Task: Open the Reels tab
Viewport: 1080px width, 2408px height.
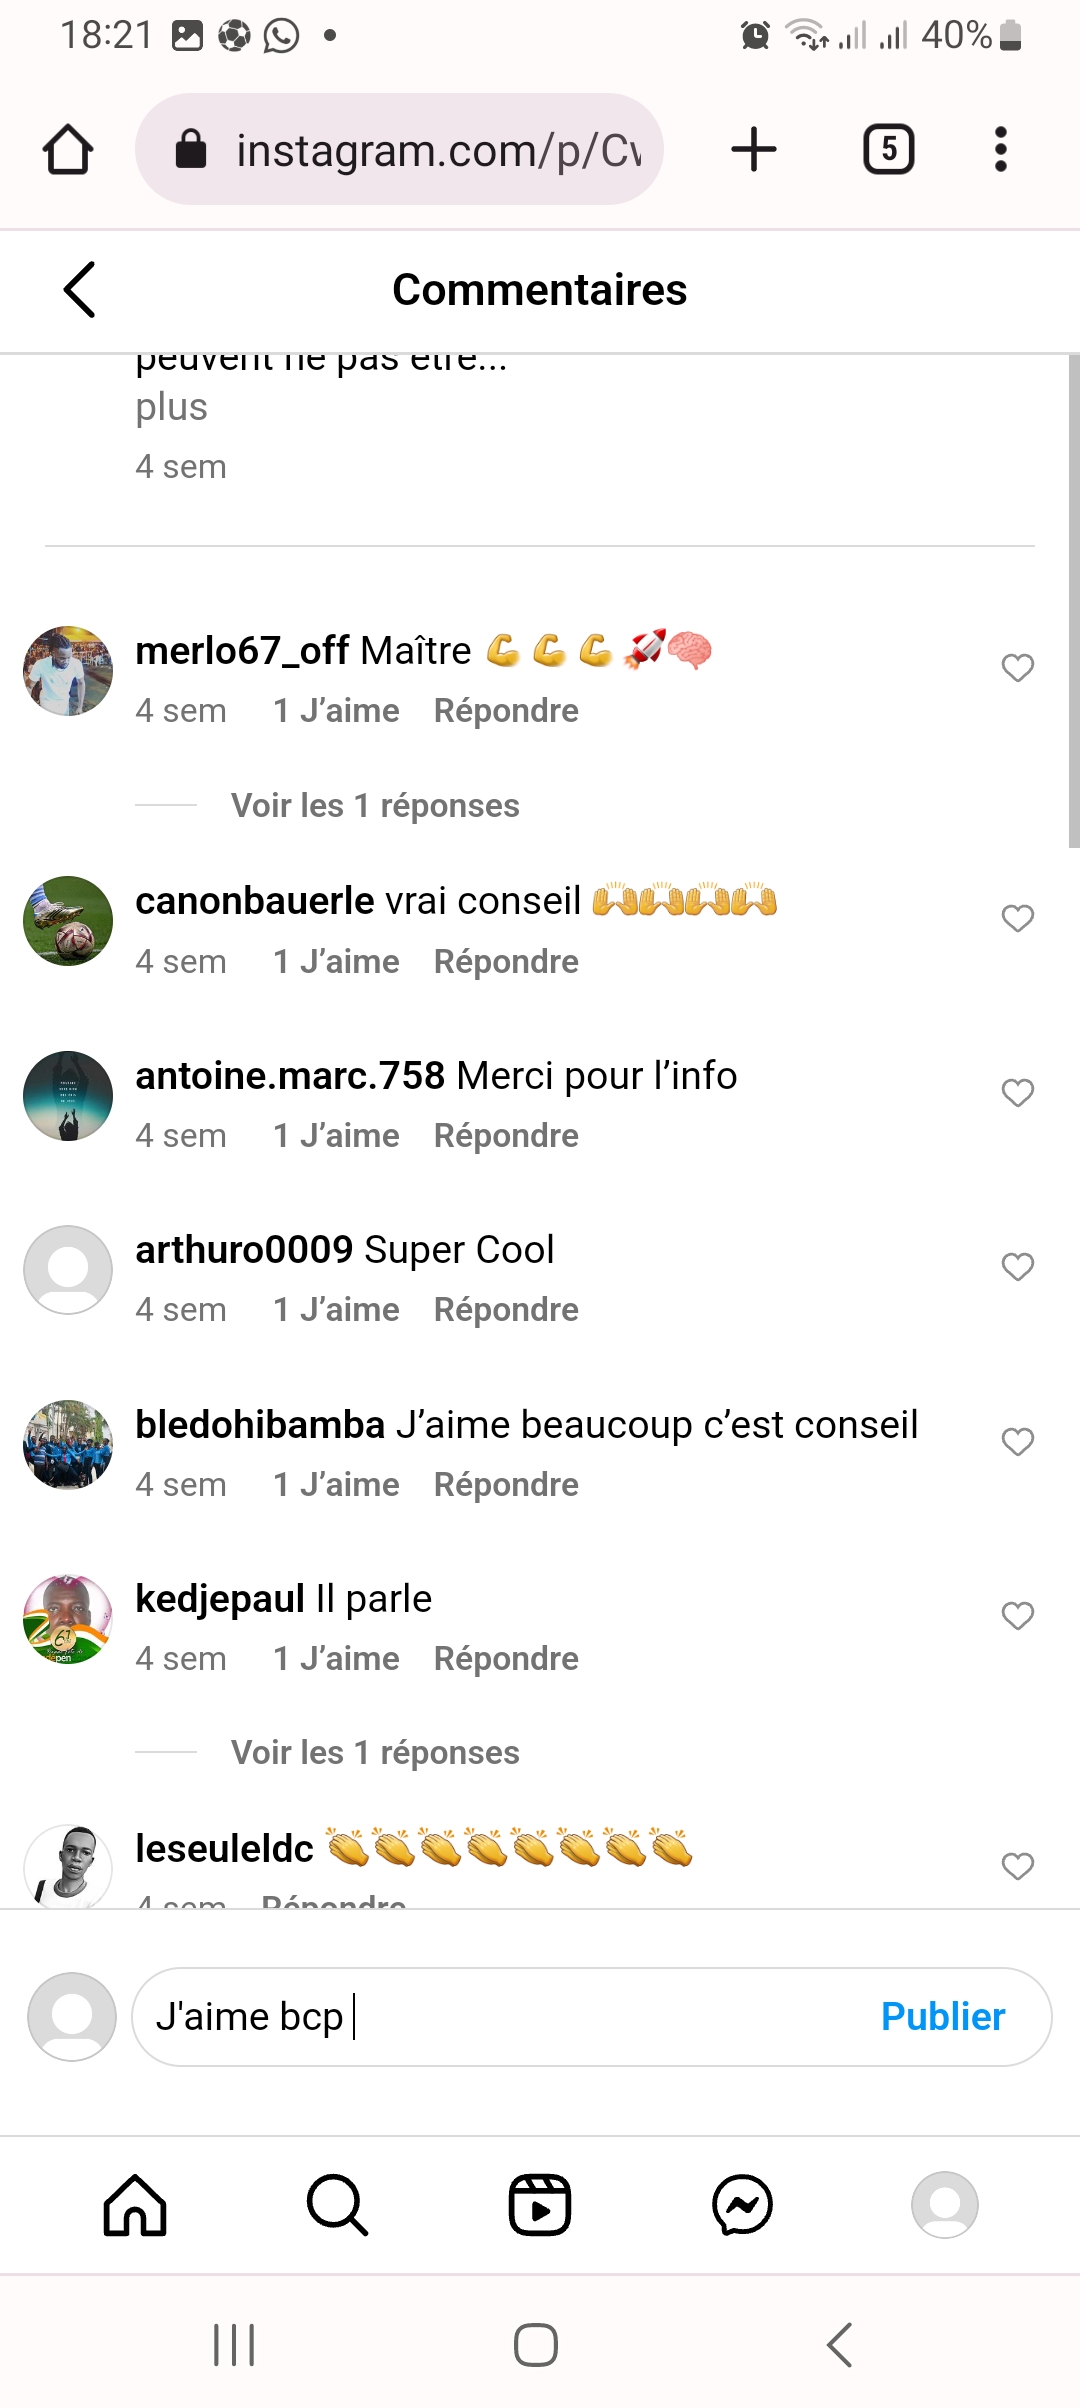Action: [x=540, y=2205]
